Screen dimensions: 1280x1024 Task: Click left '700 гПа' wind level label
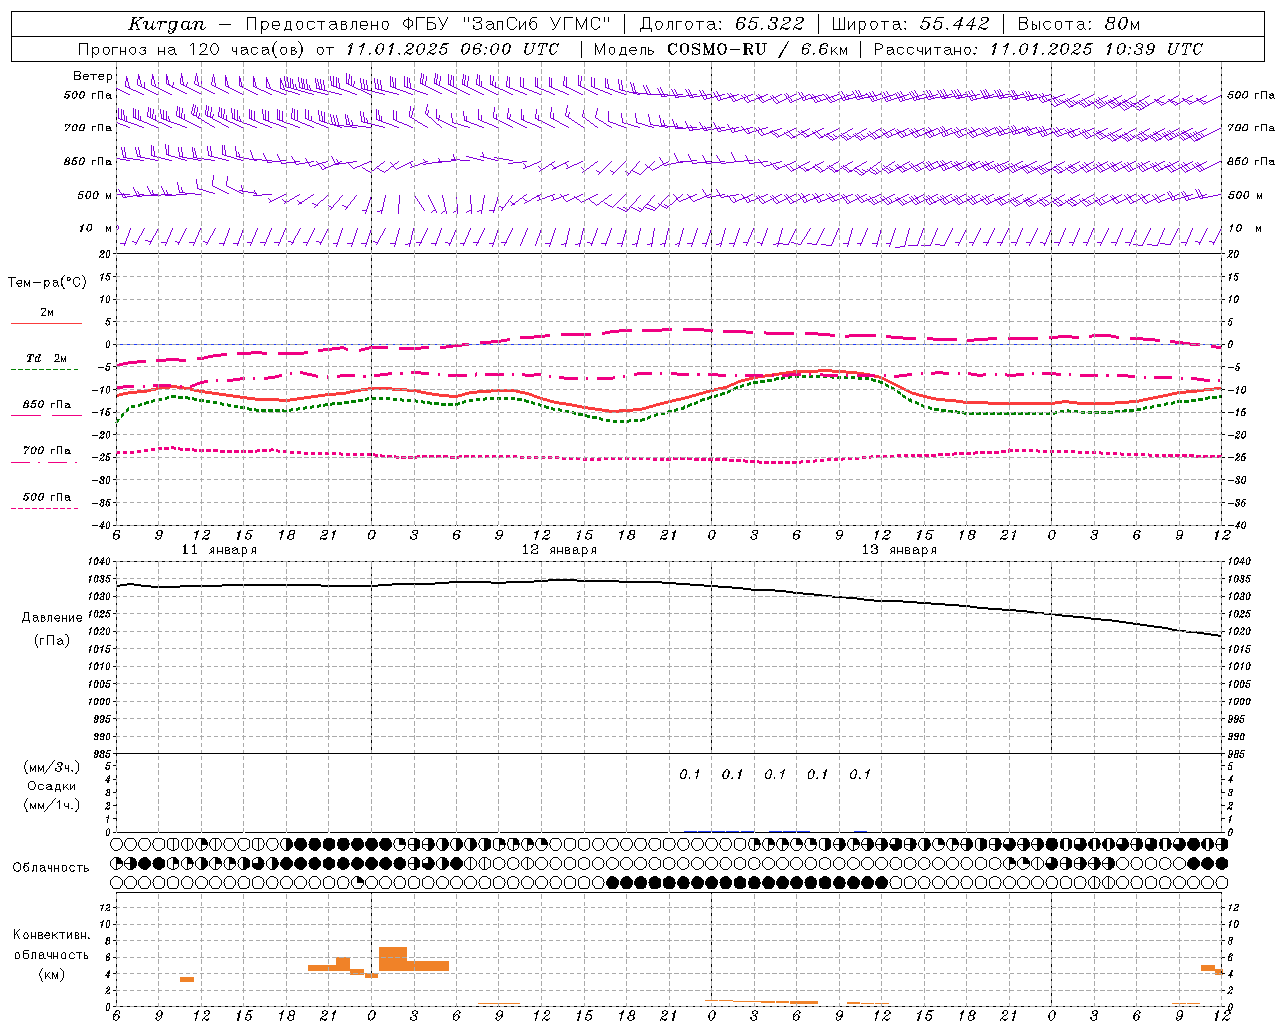click(88, 128)
